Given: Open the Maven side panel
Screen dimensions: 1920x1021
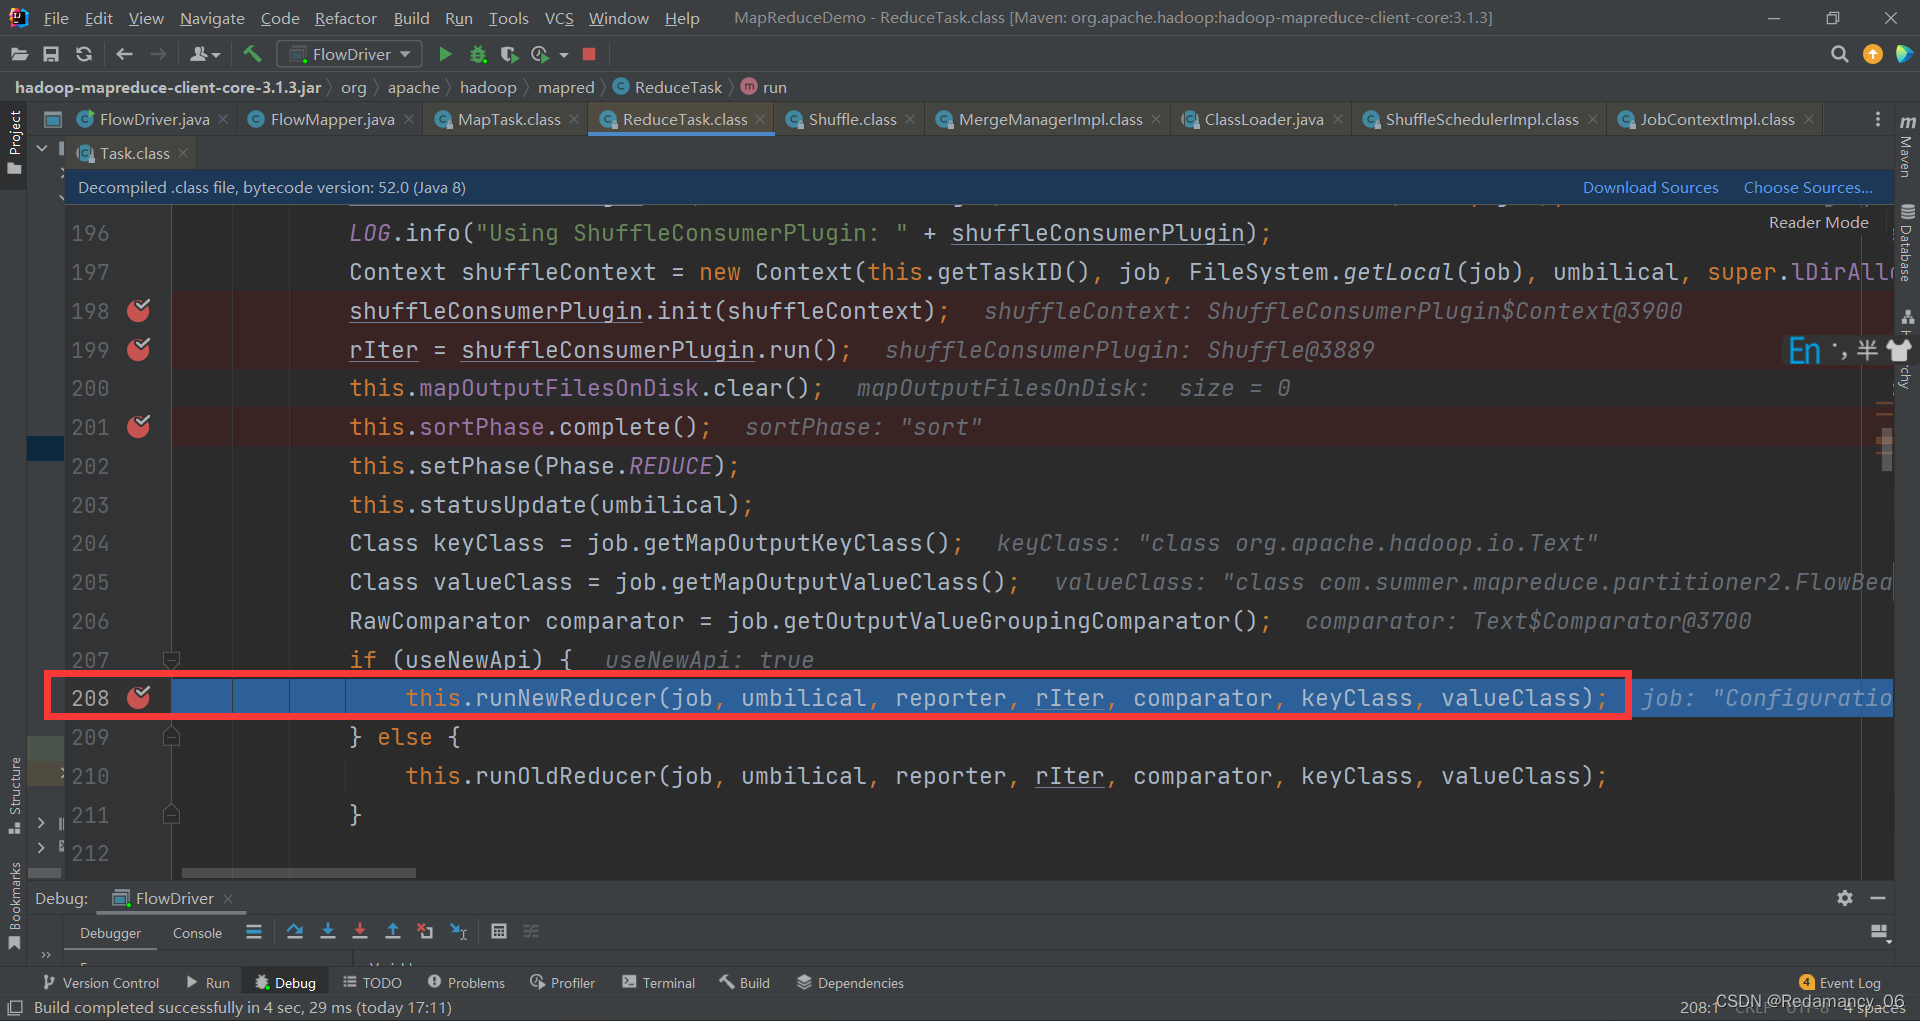Looking at the screenshot, I should 1907,146.
